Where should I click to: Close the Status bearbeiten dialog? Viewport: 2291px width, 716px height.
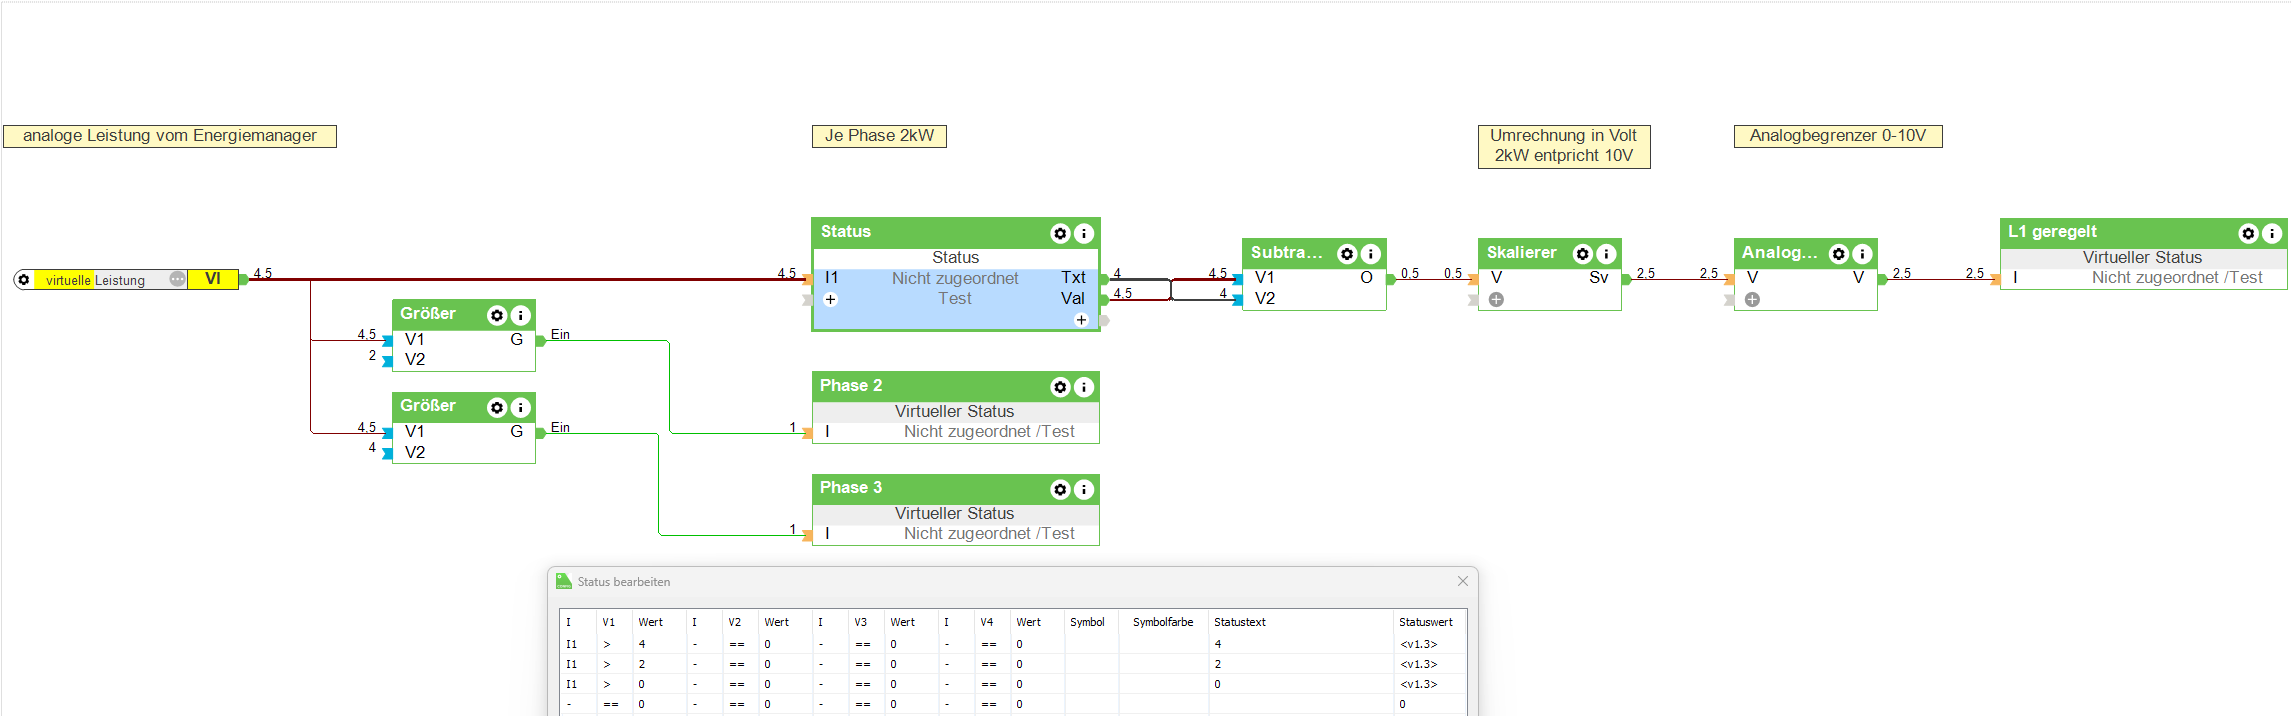(x=1463, y=581)
